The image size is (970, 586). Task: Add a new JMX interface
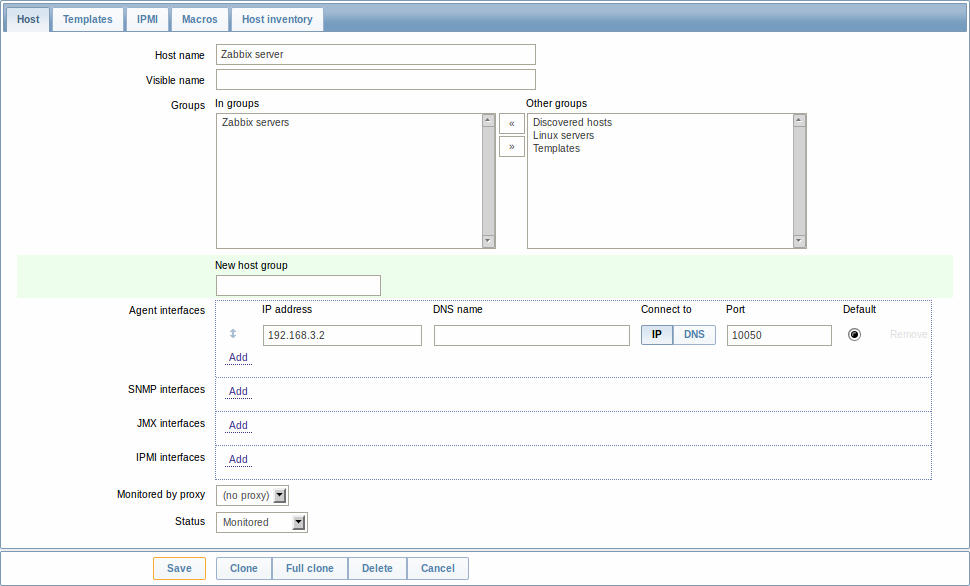click(x=238, y=426)
